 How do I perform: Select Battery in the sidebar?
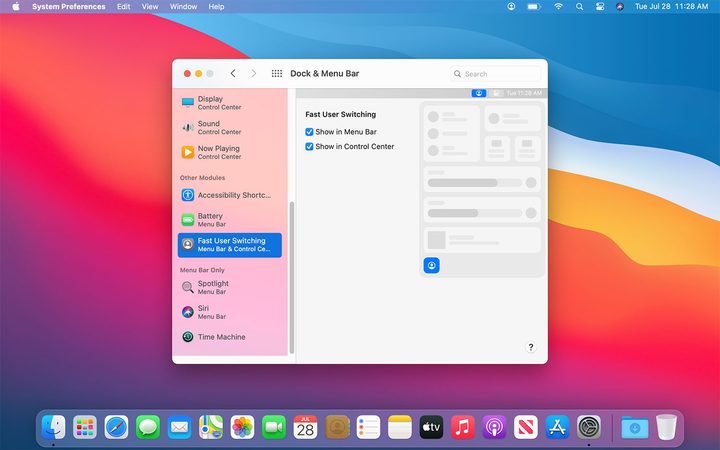[x=230, y=220]
